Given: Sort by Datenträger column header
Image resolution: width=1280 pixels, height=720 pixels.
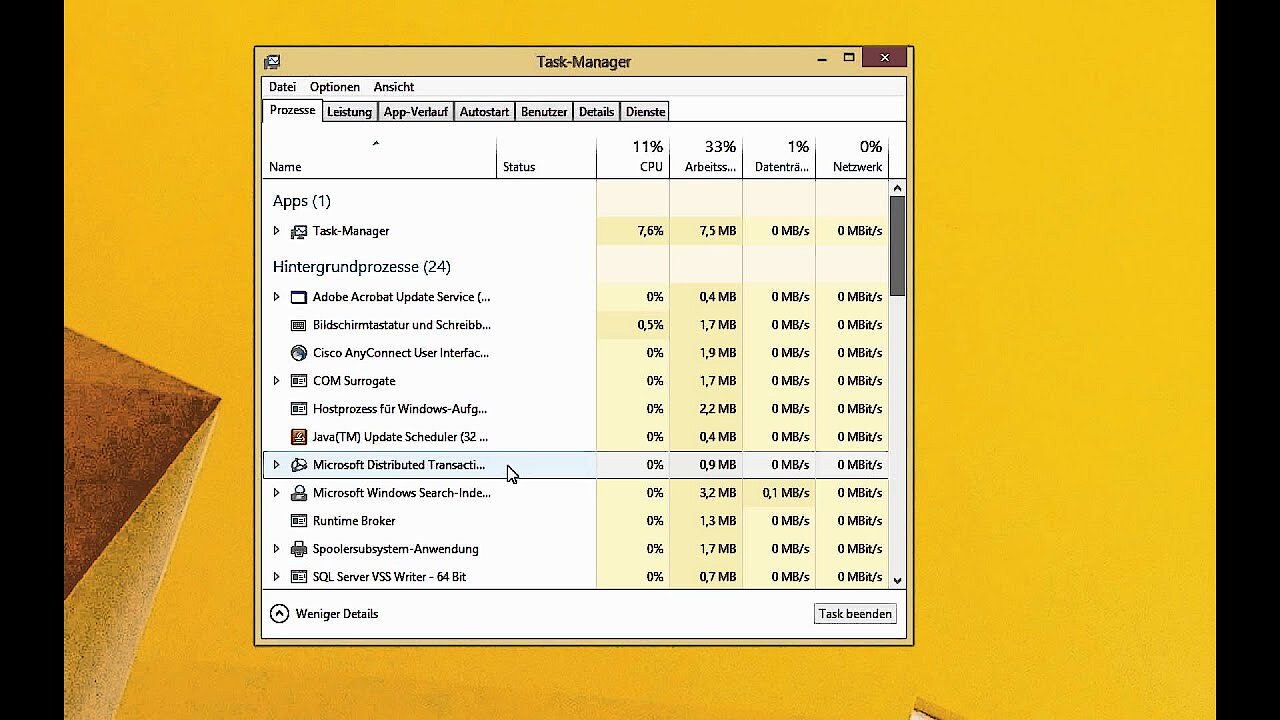Looking at the screenshot, I should click(x=779, y=157).
